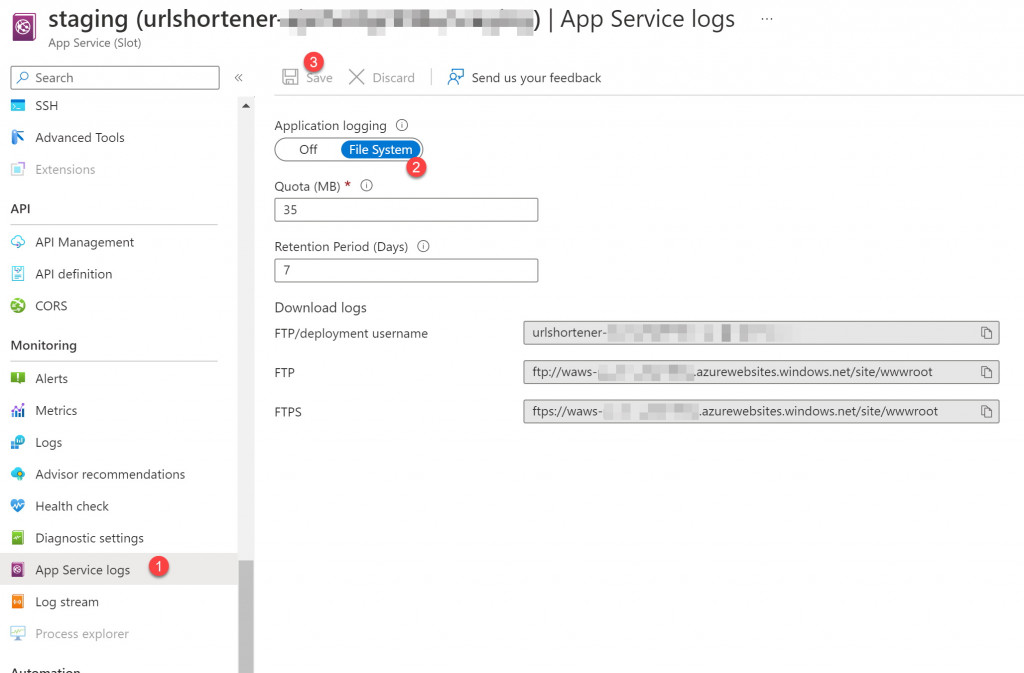The height and width of the screenshot is (673, 1024).
Task: Click the Diagnostic settings icon
Action: 18,538
